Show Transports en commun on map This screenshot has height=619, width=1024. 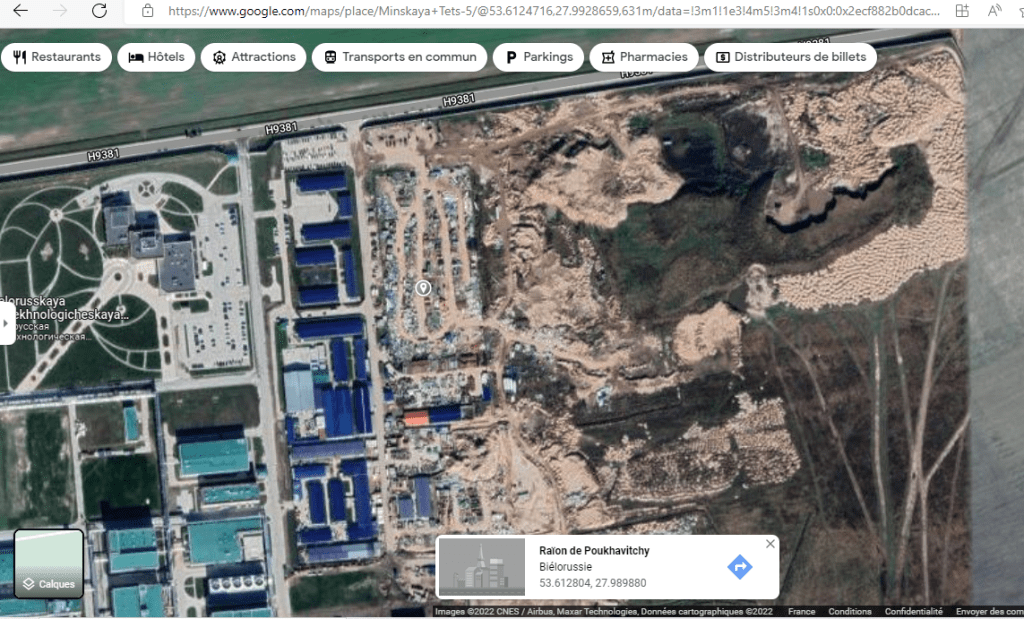[x=399, y=57]
